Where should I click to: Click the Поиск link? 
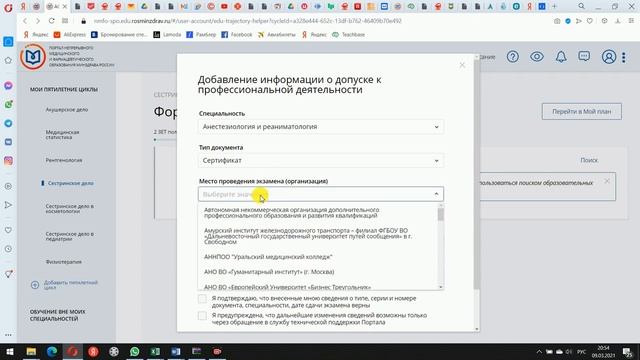tap(589, 160)
